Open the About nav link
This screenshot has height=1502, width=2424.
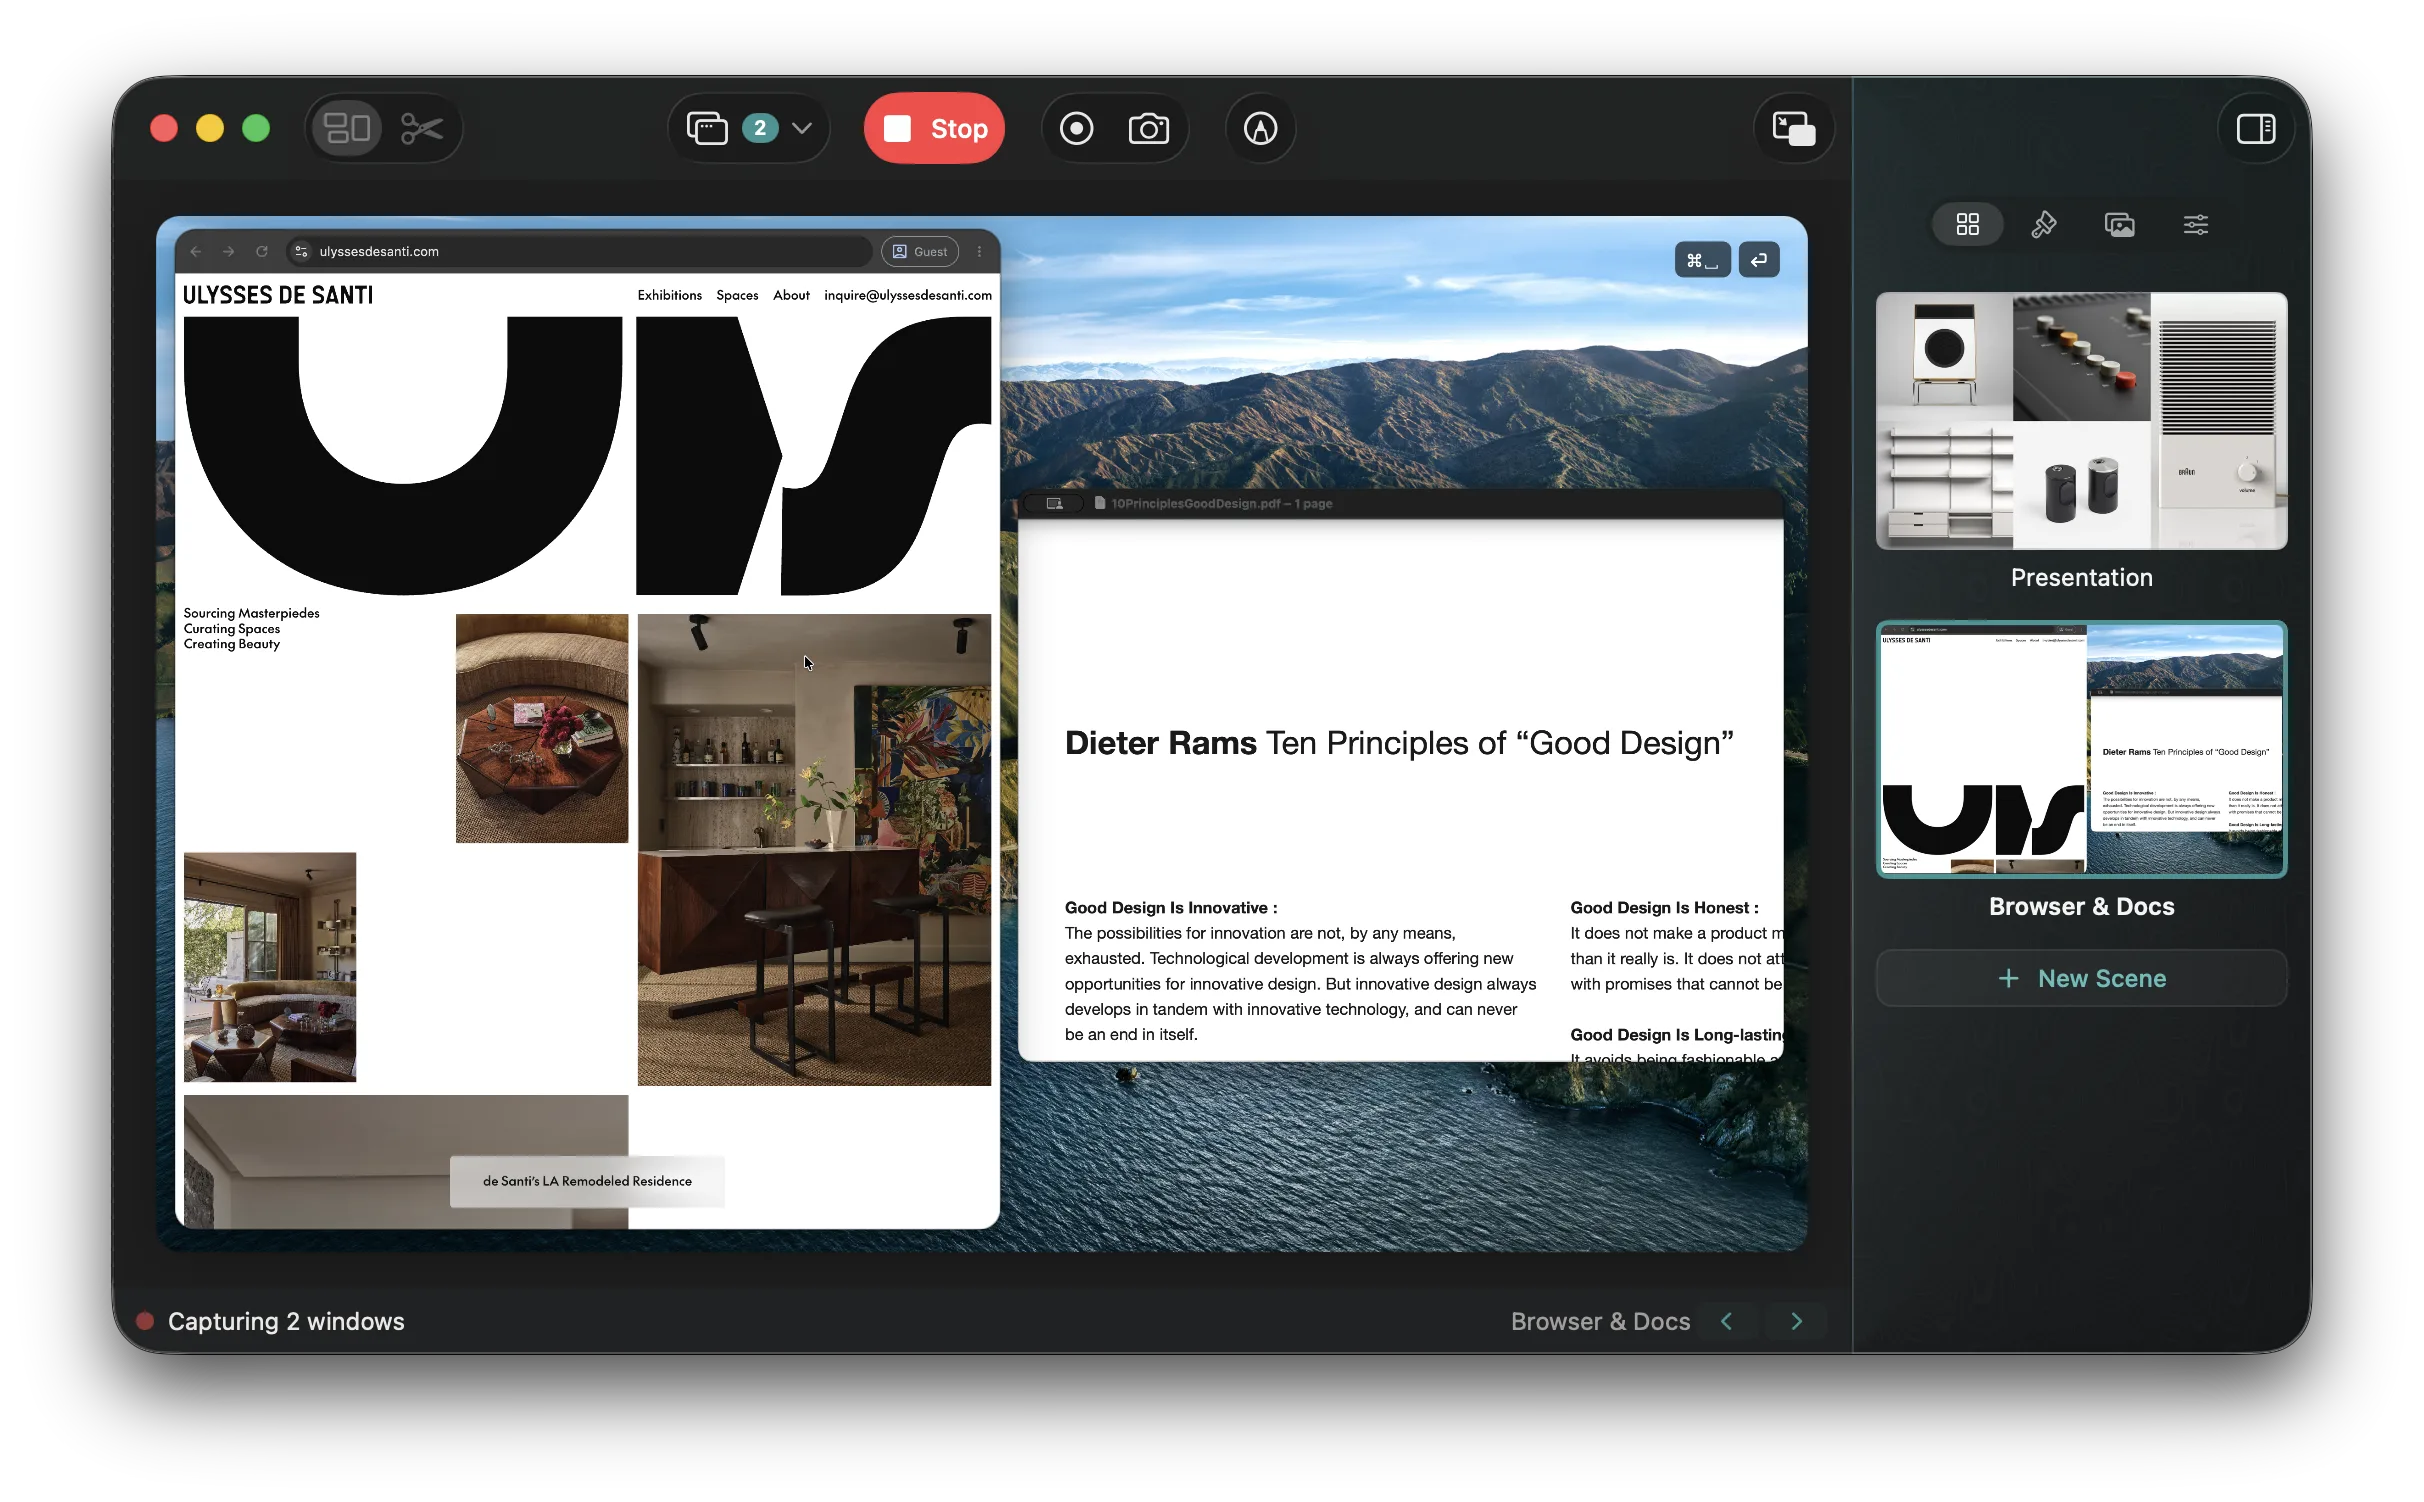click(791, 295)
